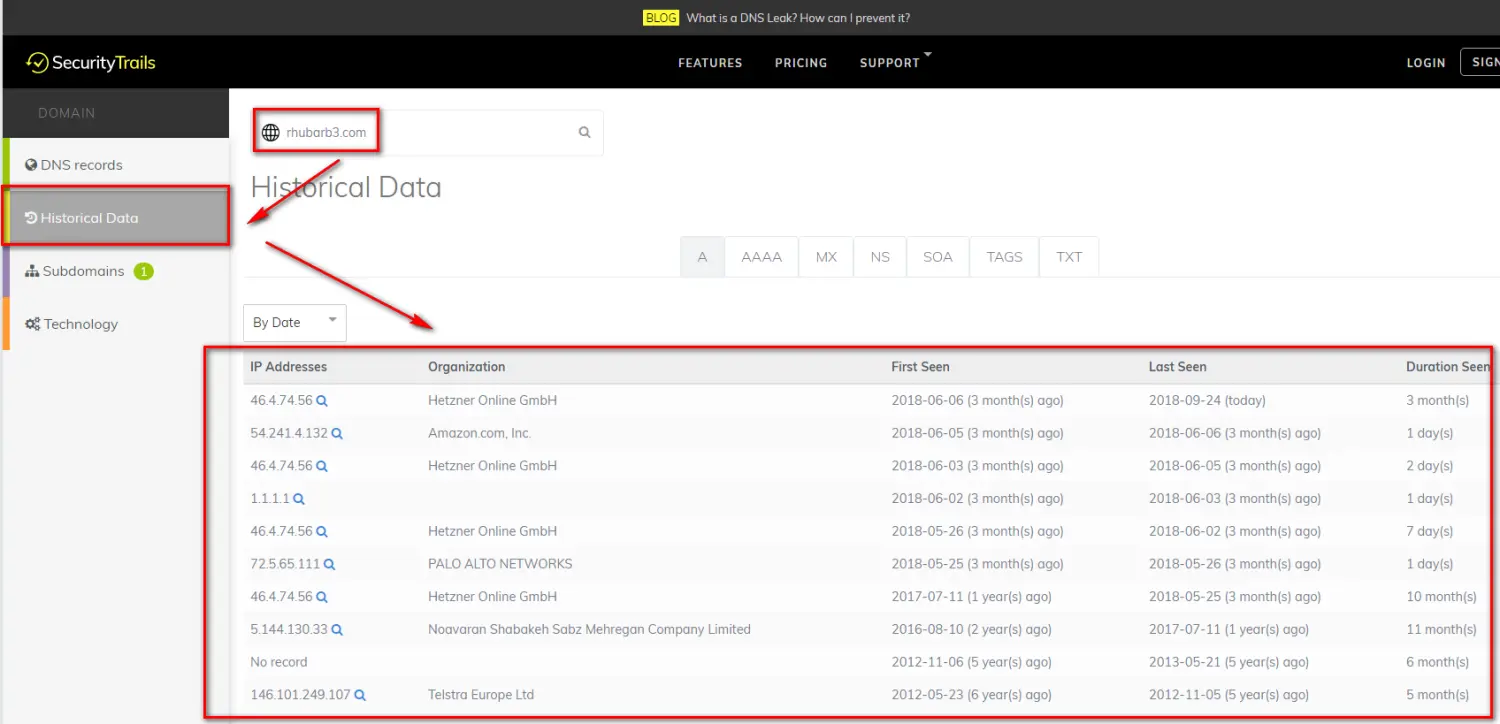Switch to the TXT records tab
This screenshot has height=724, width=1500.
click(1069, 257)
